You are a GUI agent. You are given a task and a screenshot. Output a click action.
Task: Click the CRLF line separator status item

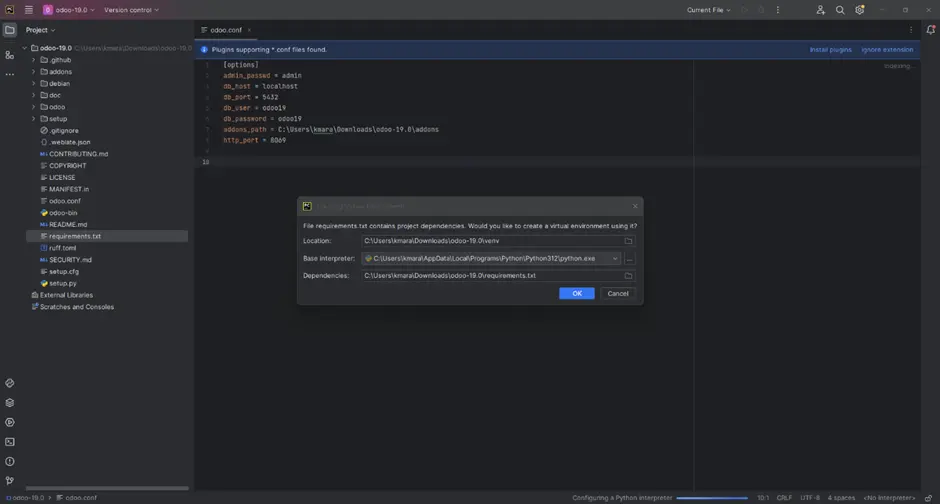coord(784,498)
